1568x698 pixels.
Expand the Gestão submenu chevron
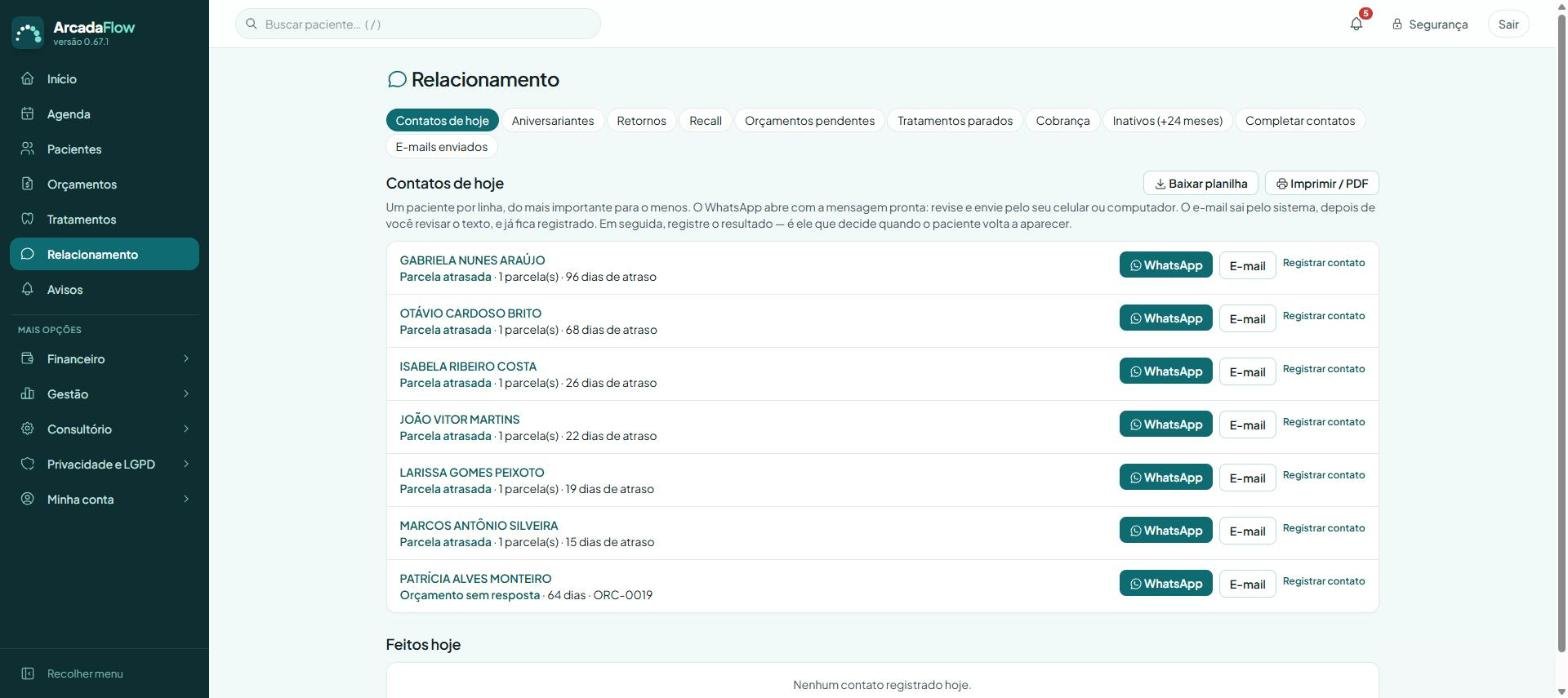[186, 394]
